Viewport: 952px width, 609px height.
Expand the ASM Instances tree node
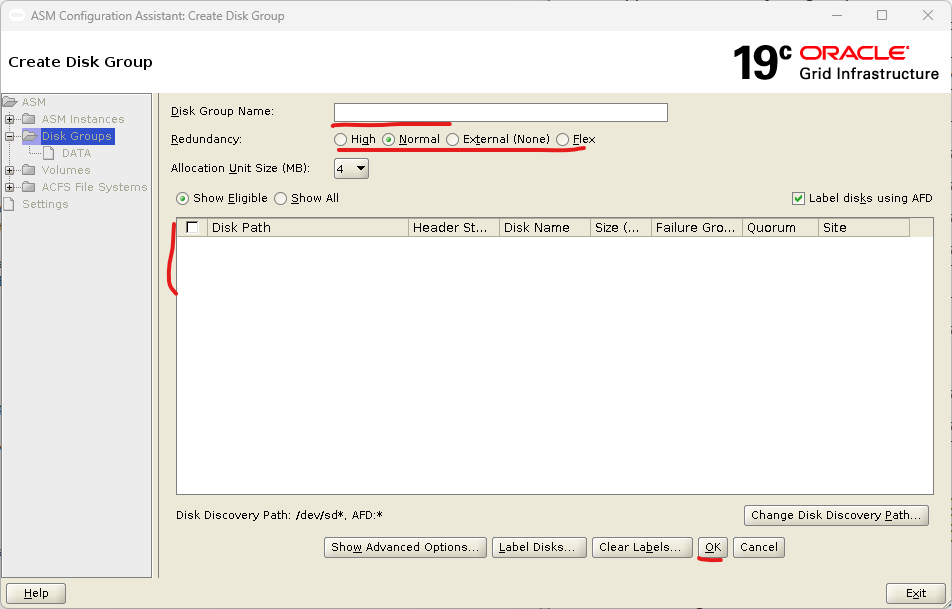point(10,119)
